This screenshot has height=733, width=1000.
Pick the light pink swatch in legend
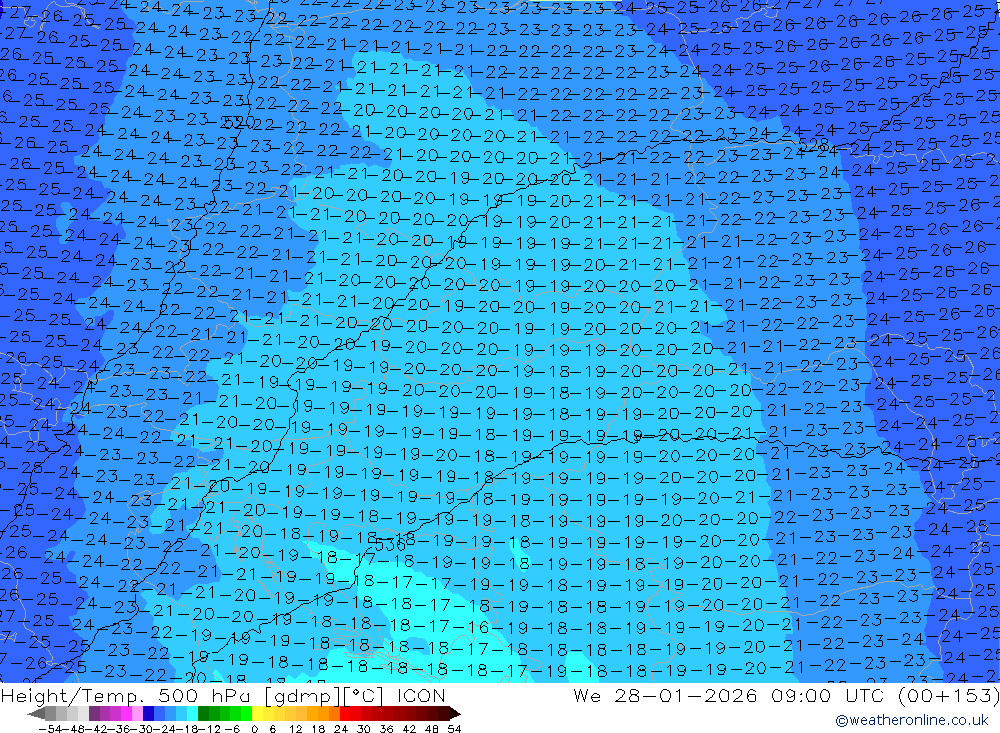point(137,713)
